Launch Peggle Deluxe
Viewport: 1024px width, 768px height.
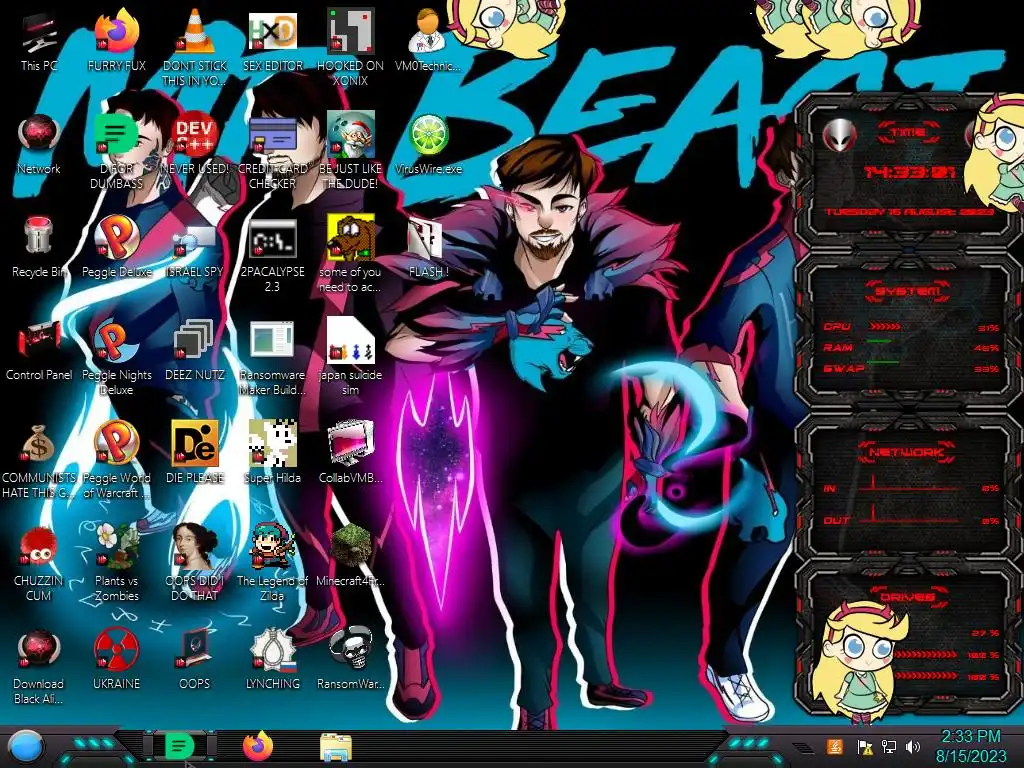tap(116, 247)
